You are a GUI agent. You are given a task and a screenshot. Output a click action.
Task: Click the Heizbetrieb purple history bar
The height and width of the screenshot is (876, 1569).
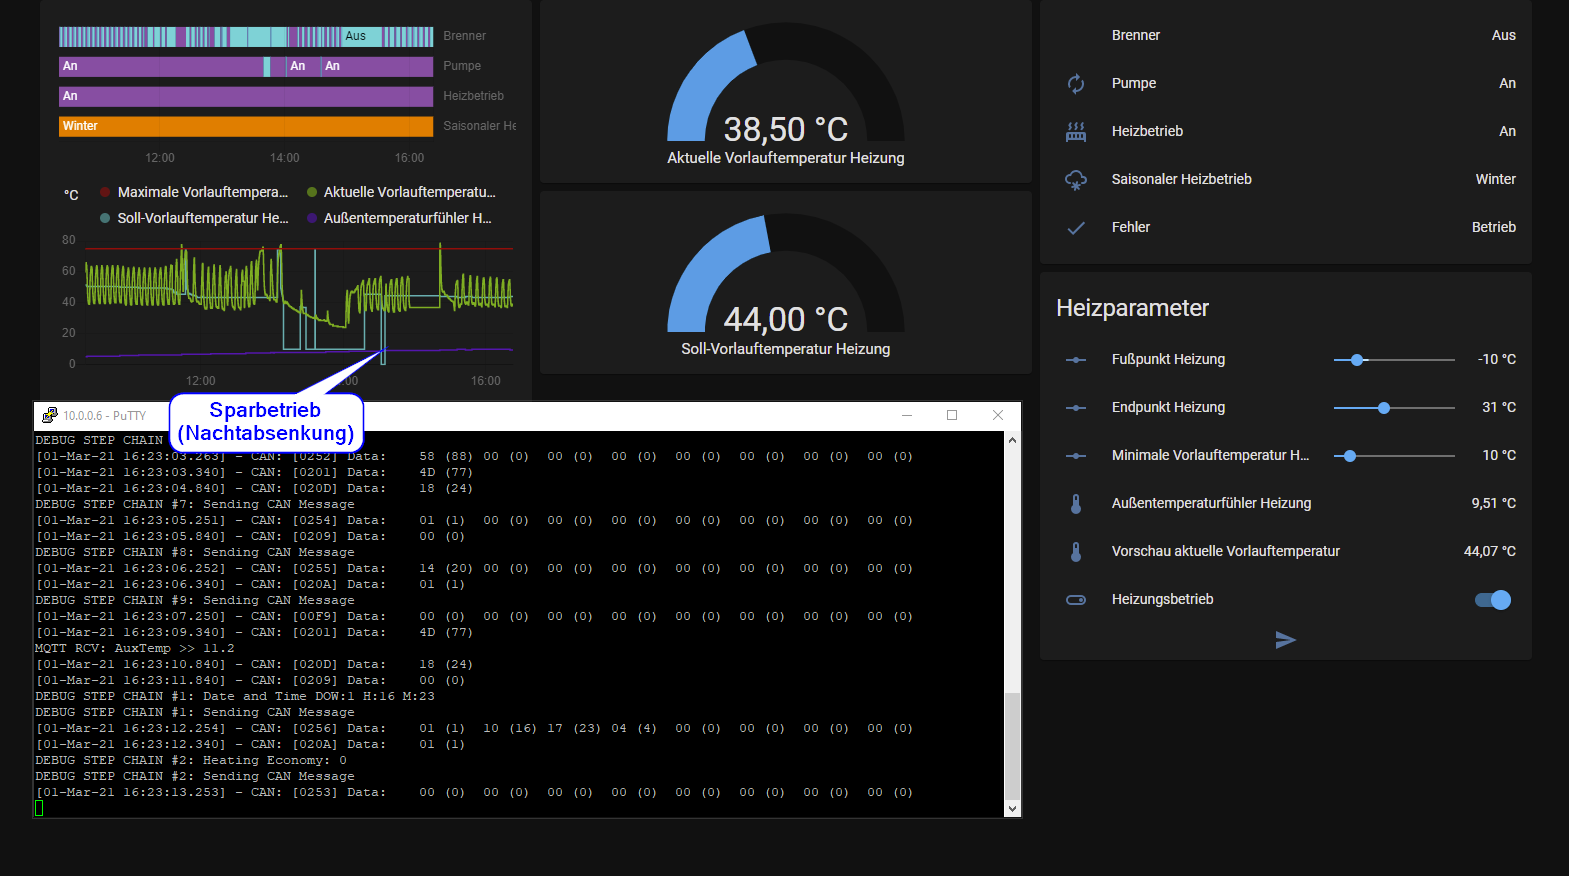click(x=246, y=96)
